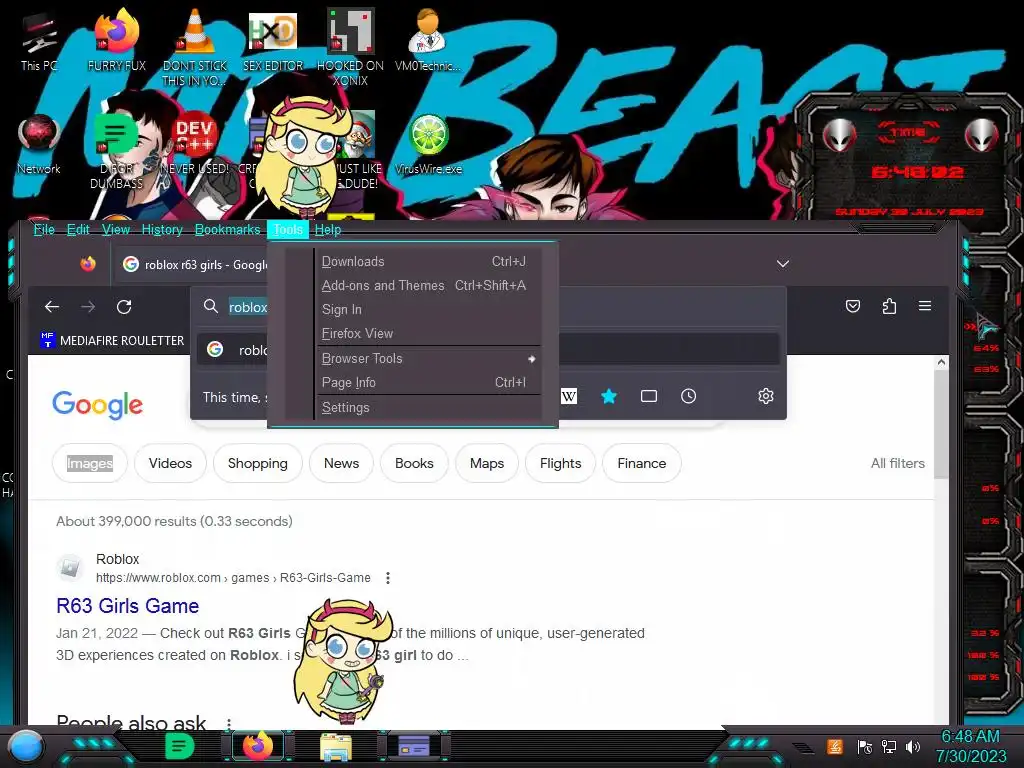Image resolution: width=1024 pixels, height=768 pixels.
Task: Select the Videos filter chip
Action: [170, 463]
